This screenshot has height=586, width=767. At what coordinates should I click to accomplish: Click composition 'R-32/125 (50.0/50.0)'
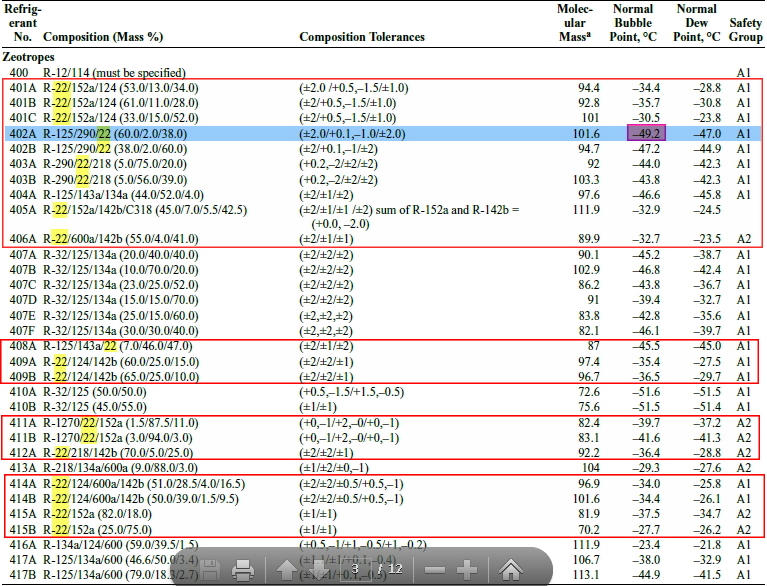95,392
